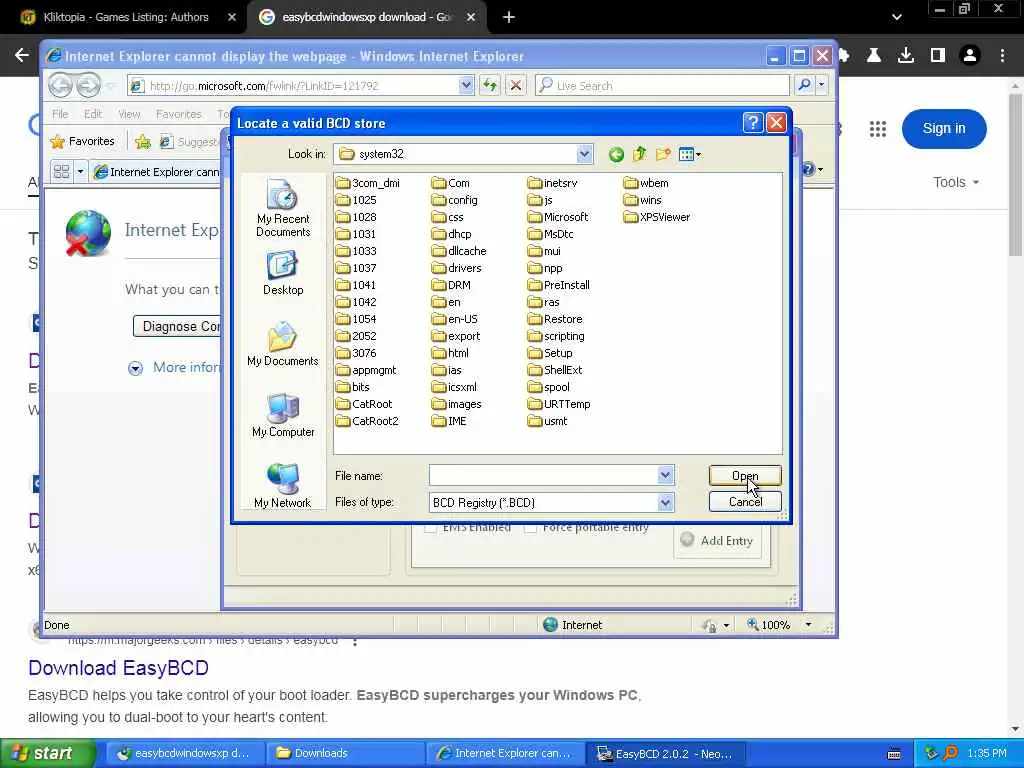Click the Open button
The width and height of the screenshot is (1024, 768).
tap(745, 475)
